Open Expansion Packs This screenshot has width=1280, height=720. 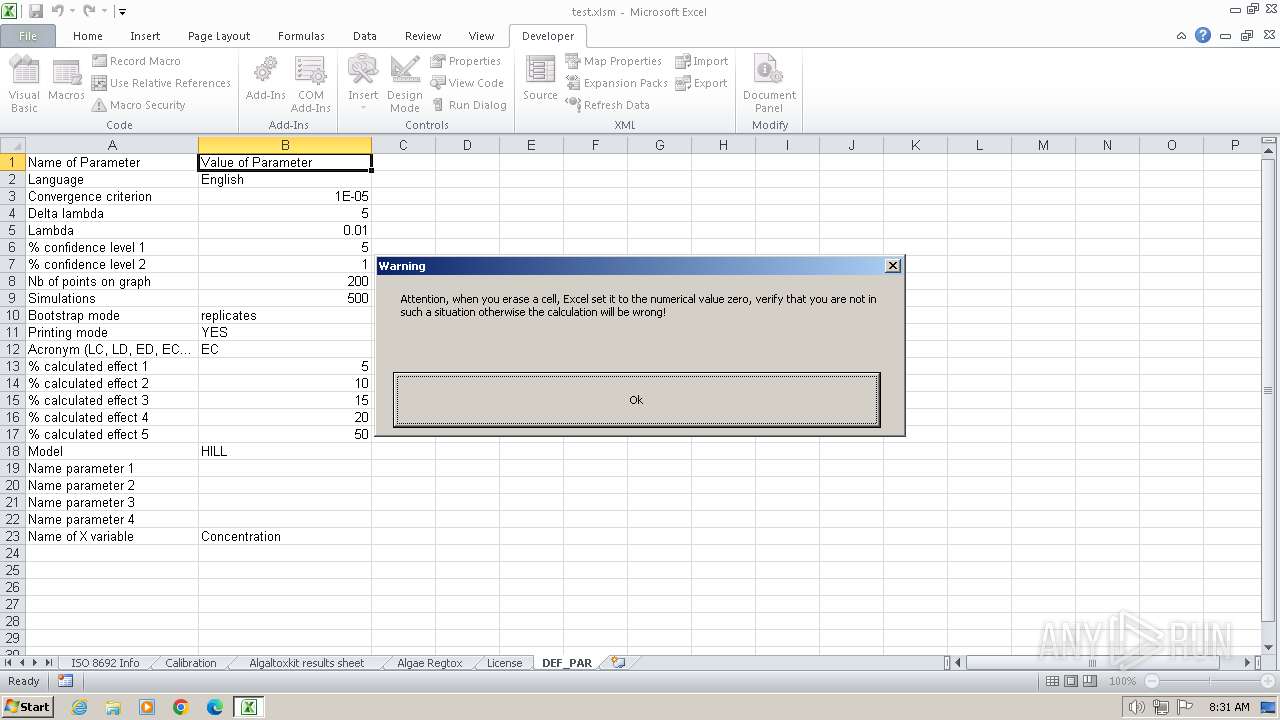[x=616, y=83]
